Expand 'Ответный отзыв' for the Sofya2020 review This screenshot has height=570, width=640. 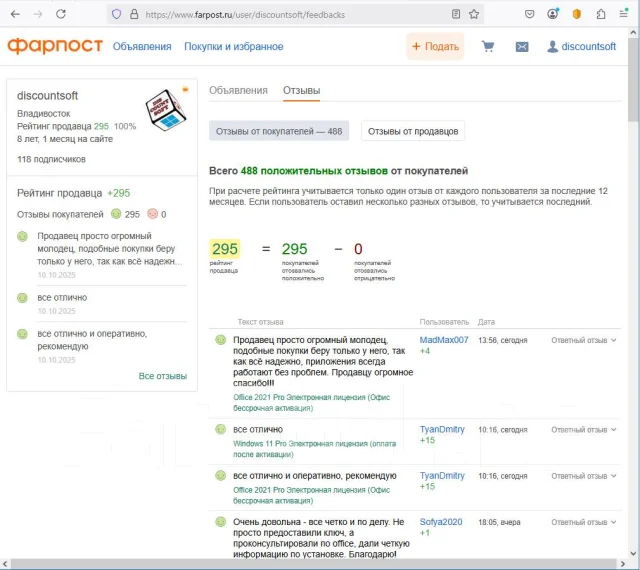[584, 522]
